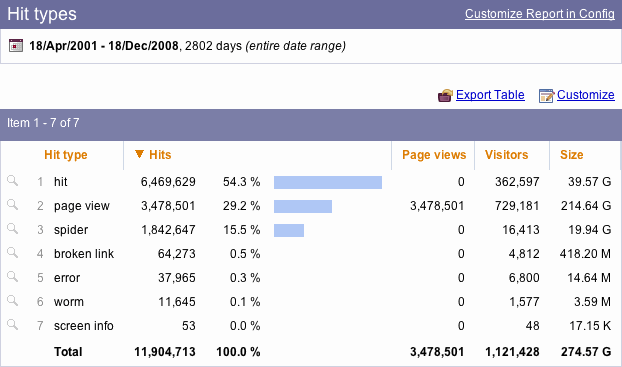Screen dimensions: 622x367
Task: Click magnifier icon beside 'error' row
Action: click(13, 277)
